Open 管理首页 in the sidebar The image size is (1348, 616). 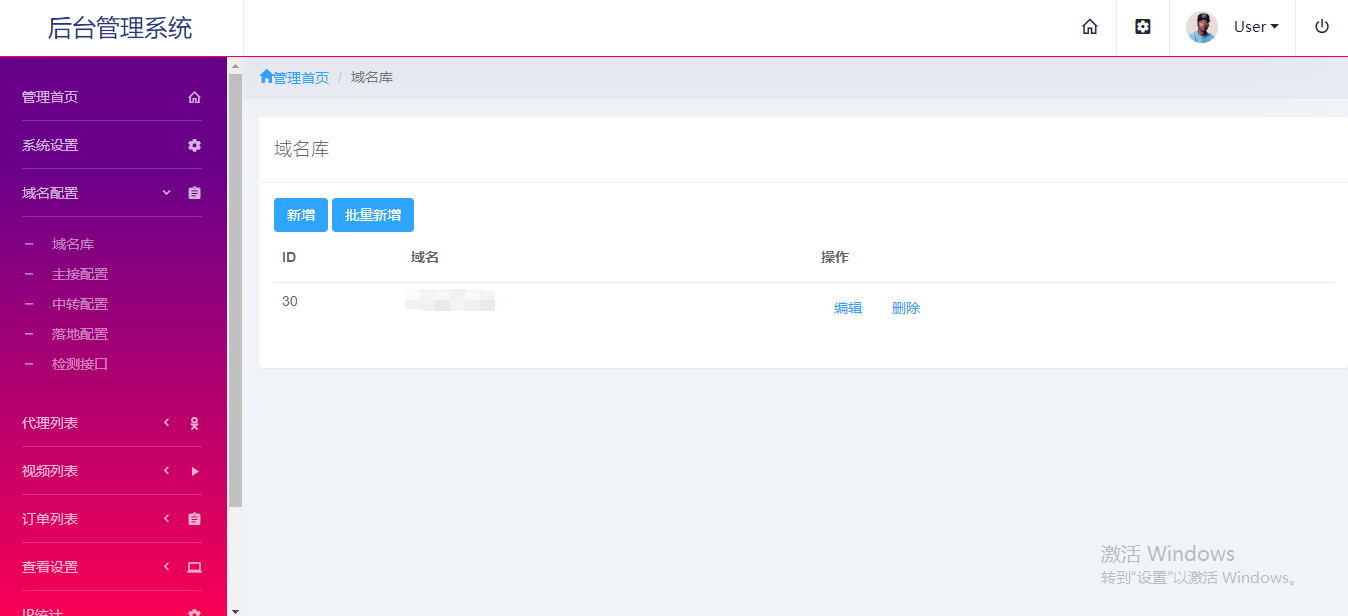(50, 97)
